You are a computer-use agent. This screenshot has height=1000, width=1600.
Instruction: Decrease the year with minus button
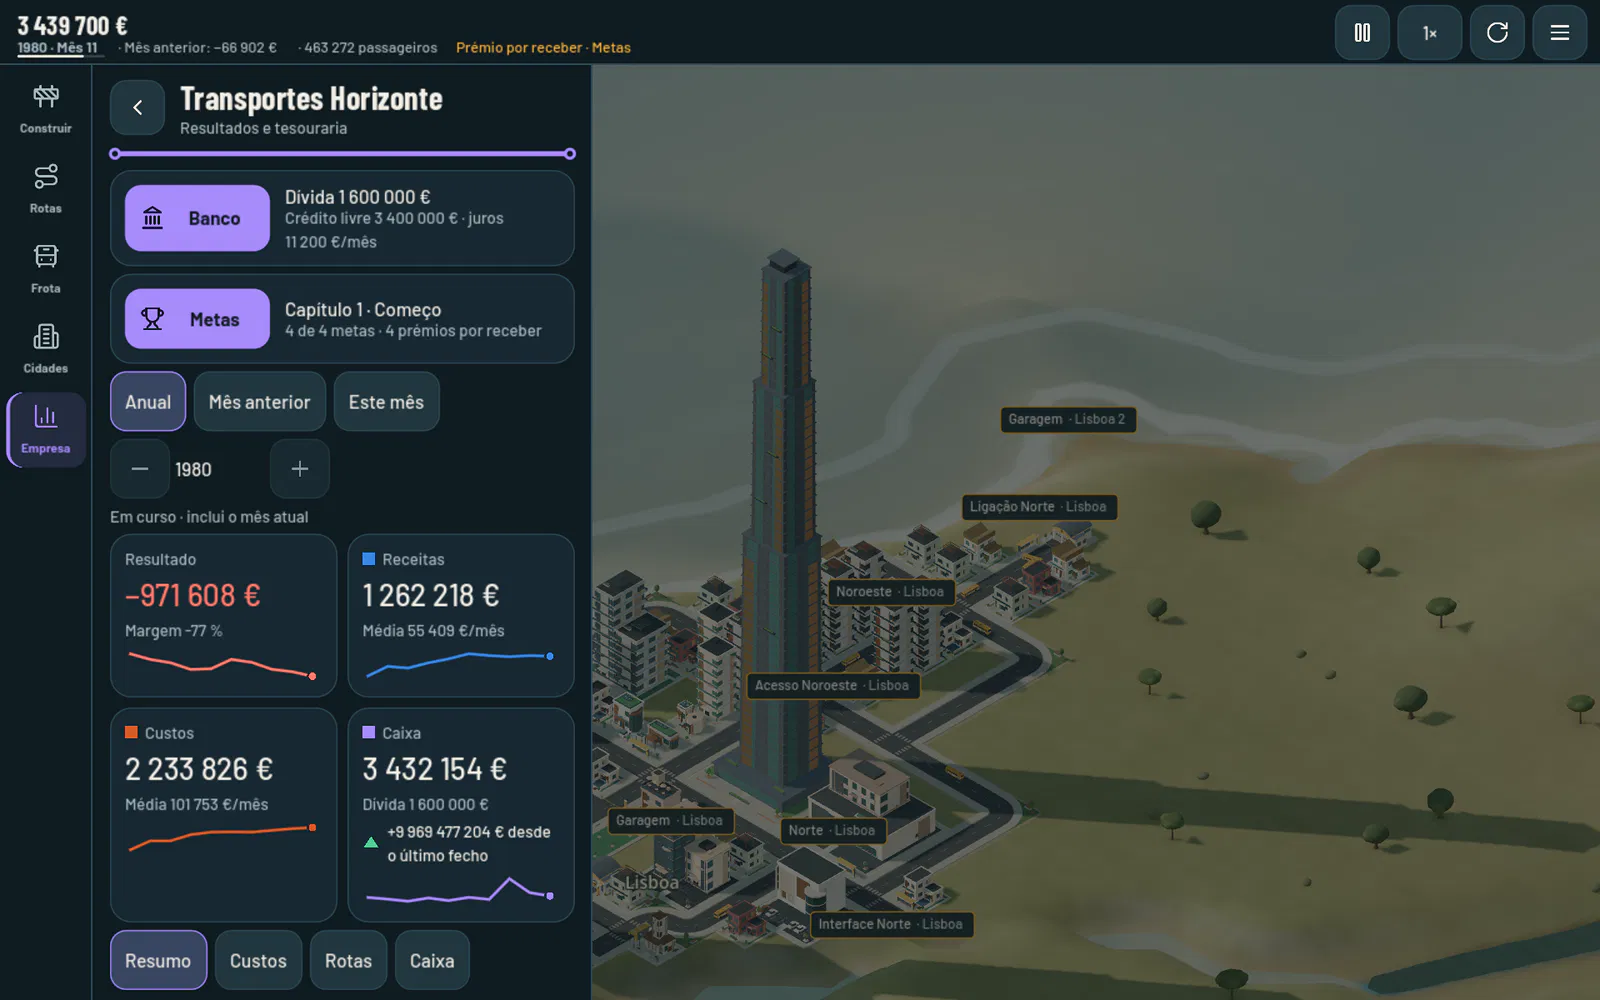[x=140, y=469]
